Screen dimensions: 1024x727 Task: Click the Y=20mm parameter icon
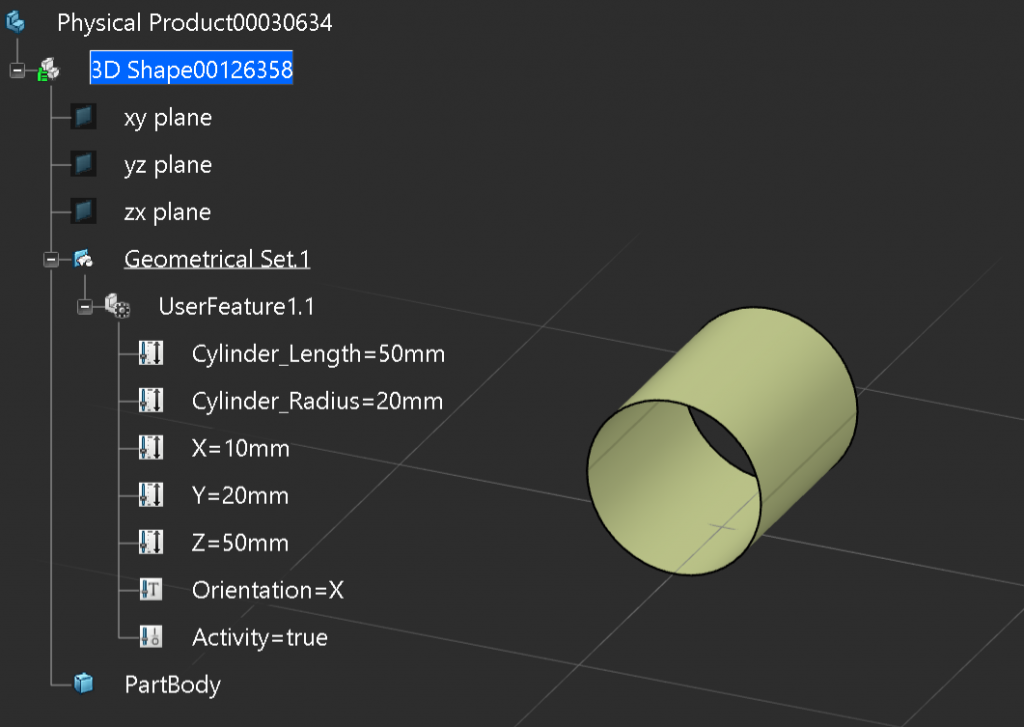151,494
